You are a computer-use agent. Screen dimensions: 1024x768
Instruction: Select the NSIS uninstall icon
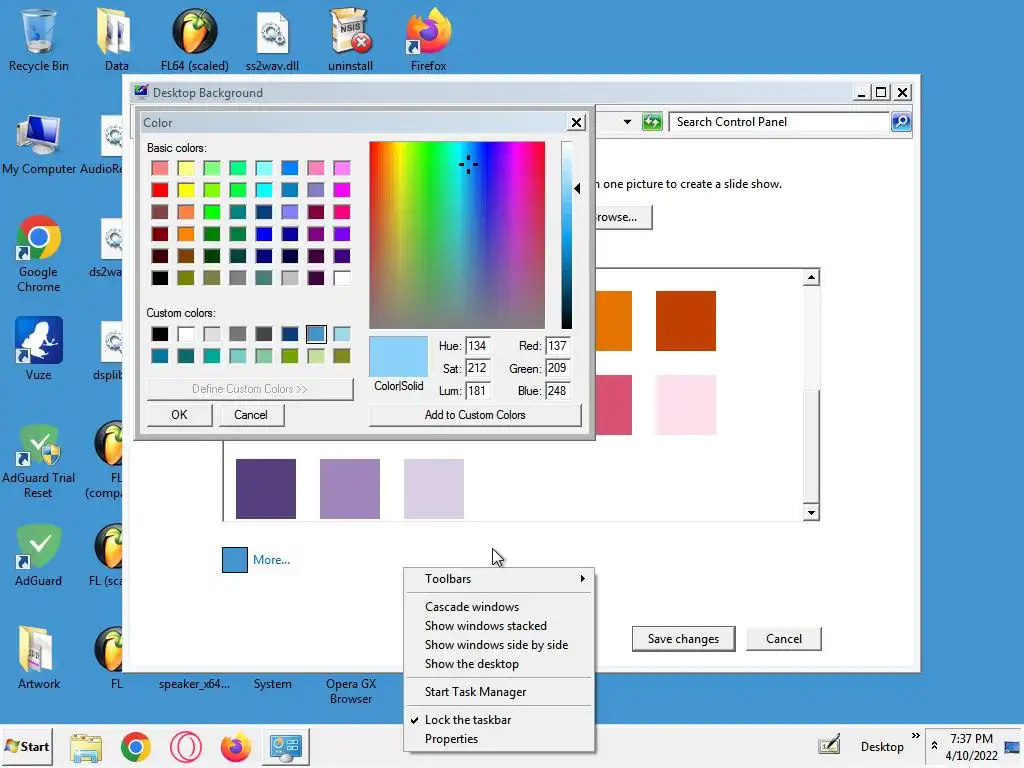351,39
